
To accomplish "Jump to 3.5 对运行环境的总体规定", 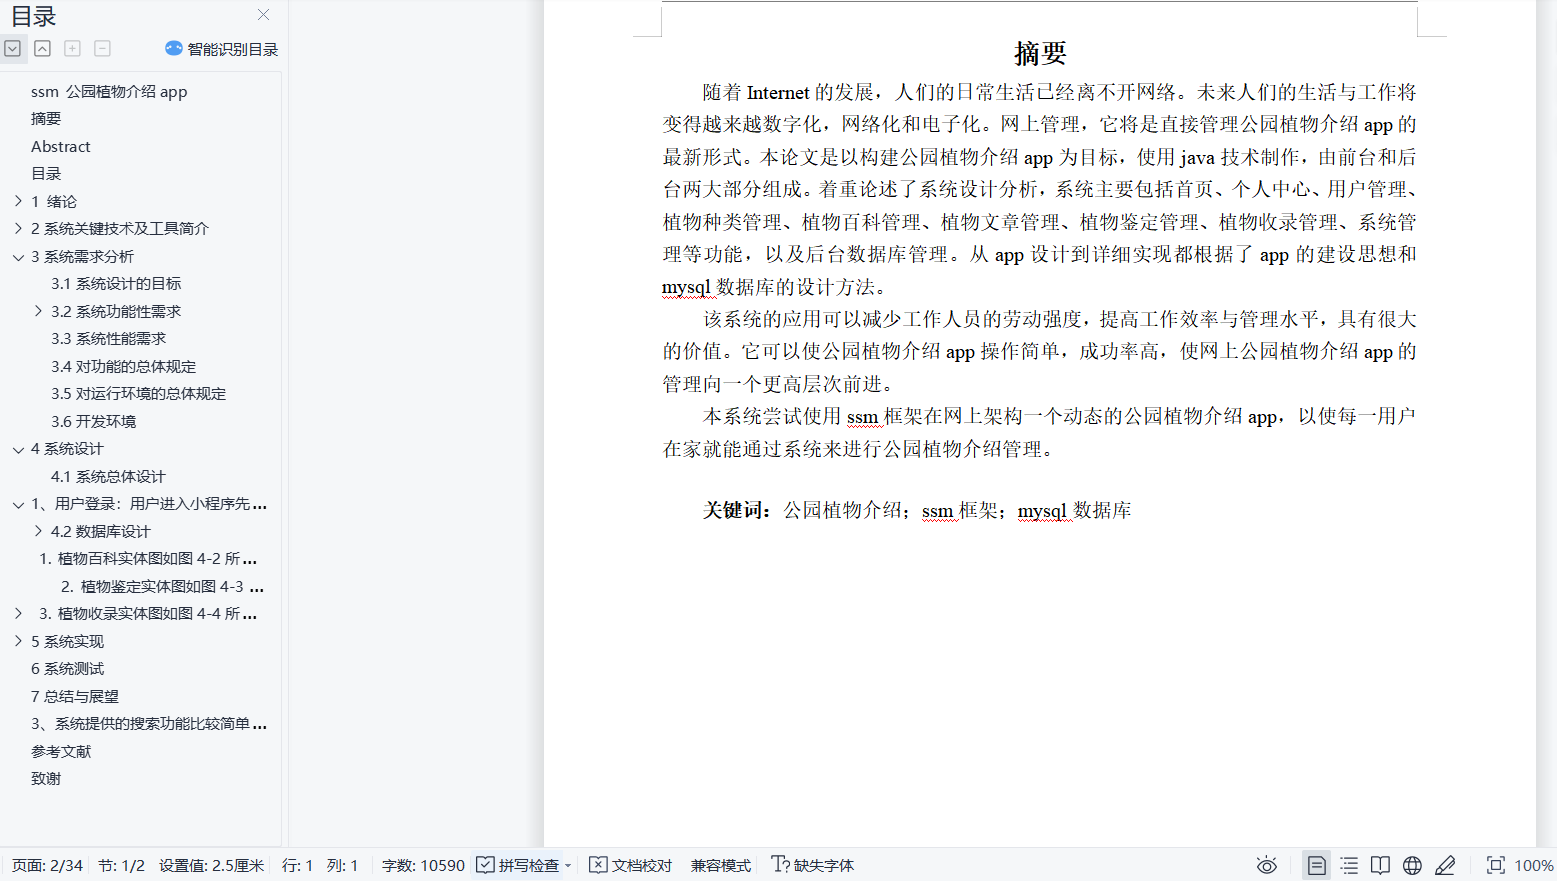I will pos(138,393).
